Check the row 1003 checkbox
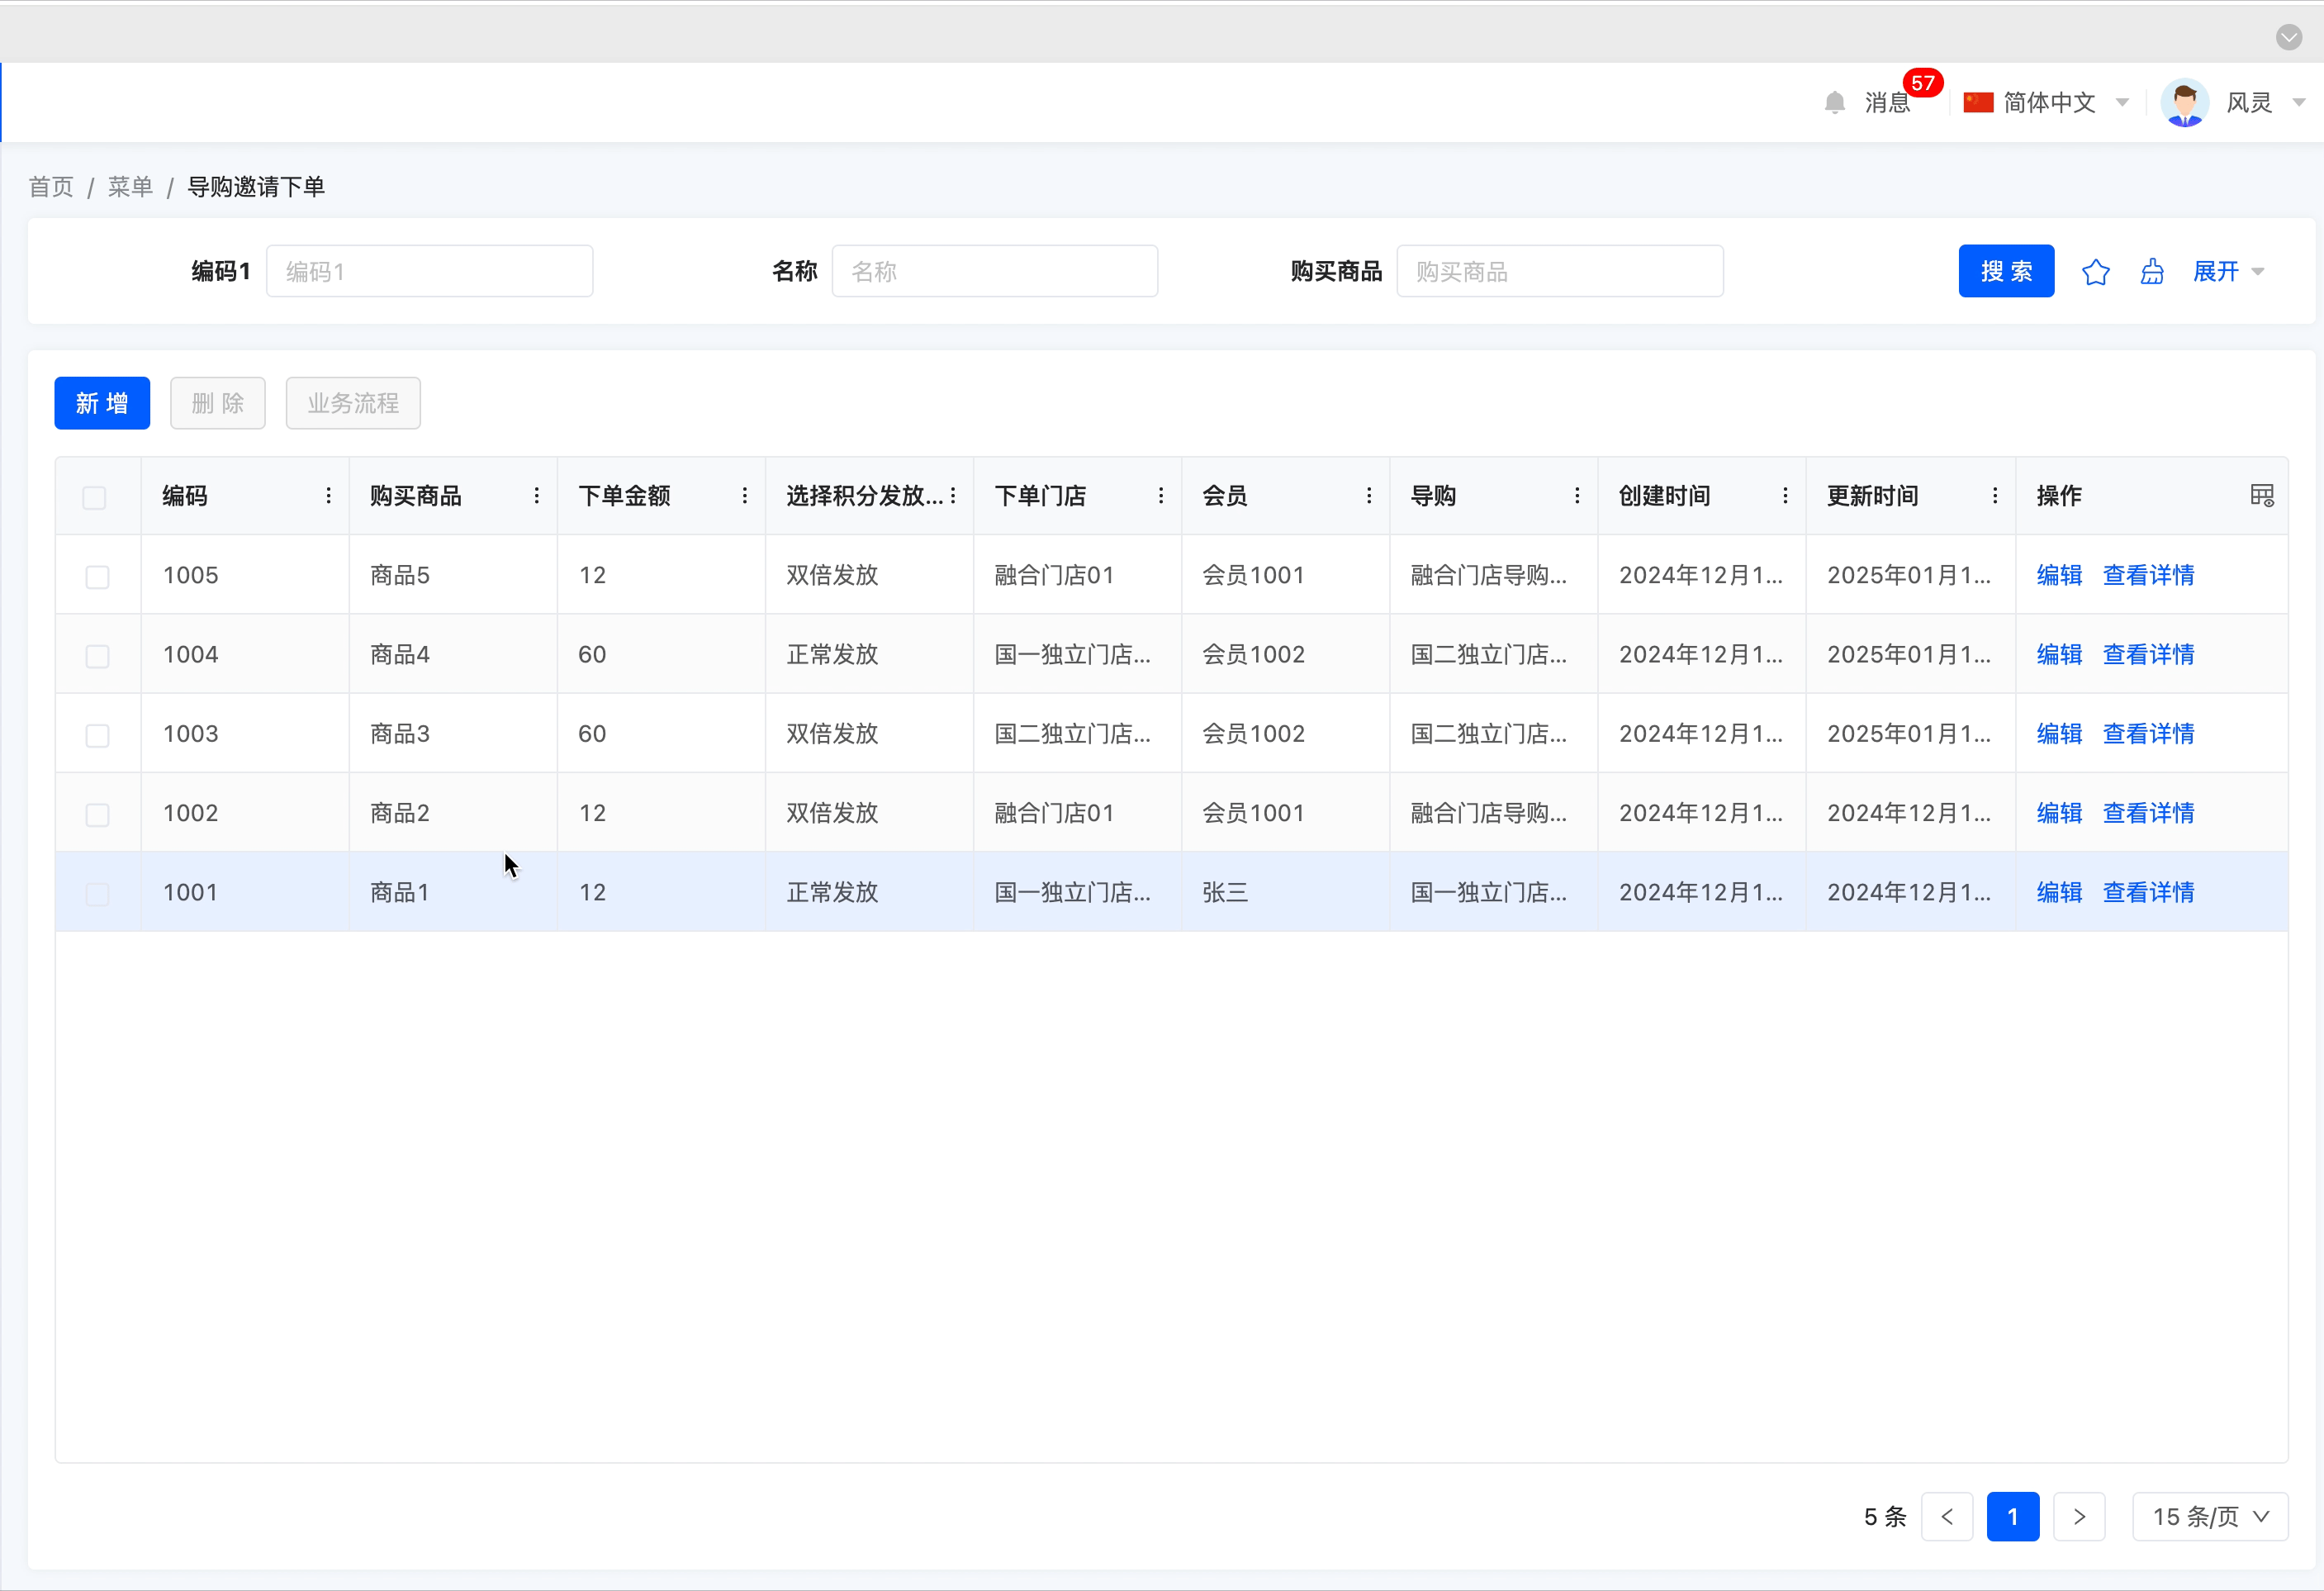2324x1591 pixels. coord(97,736)
